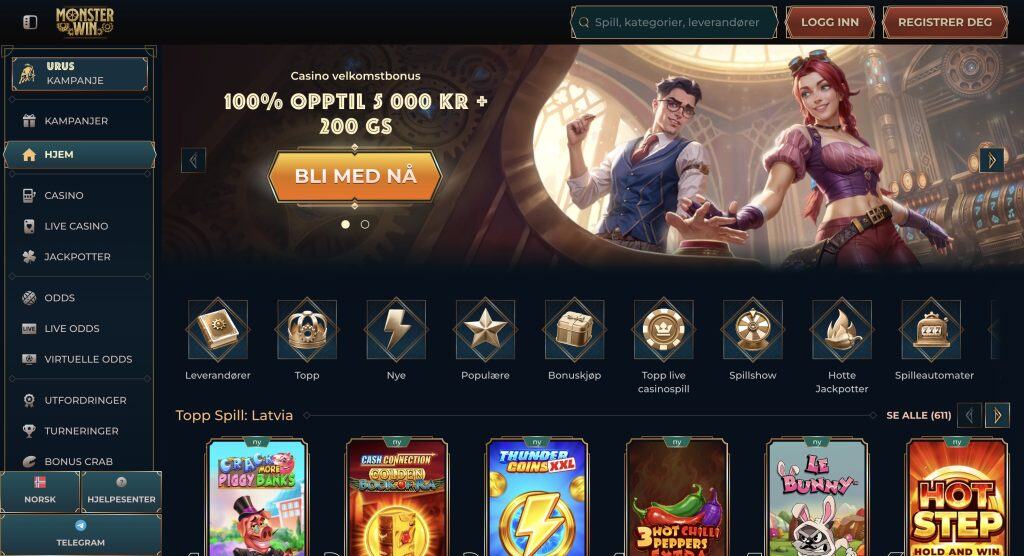
Task: Select the Topp crown category icon
Action: (307, 329)
